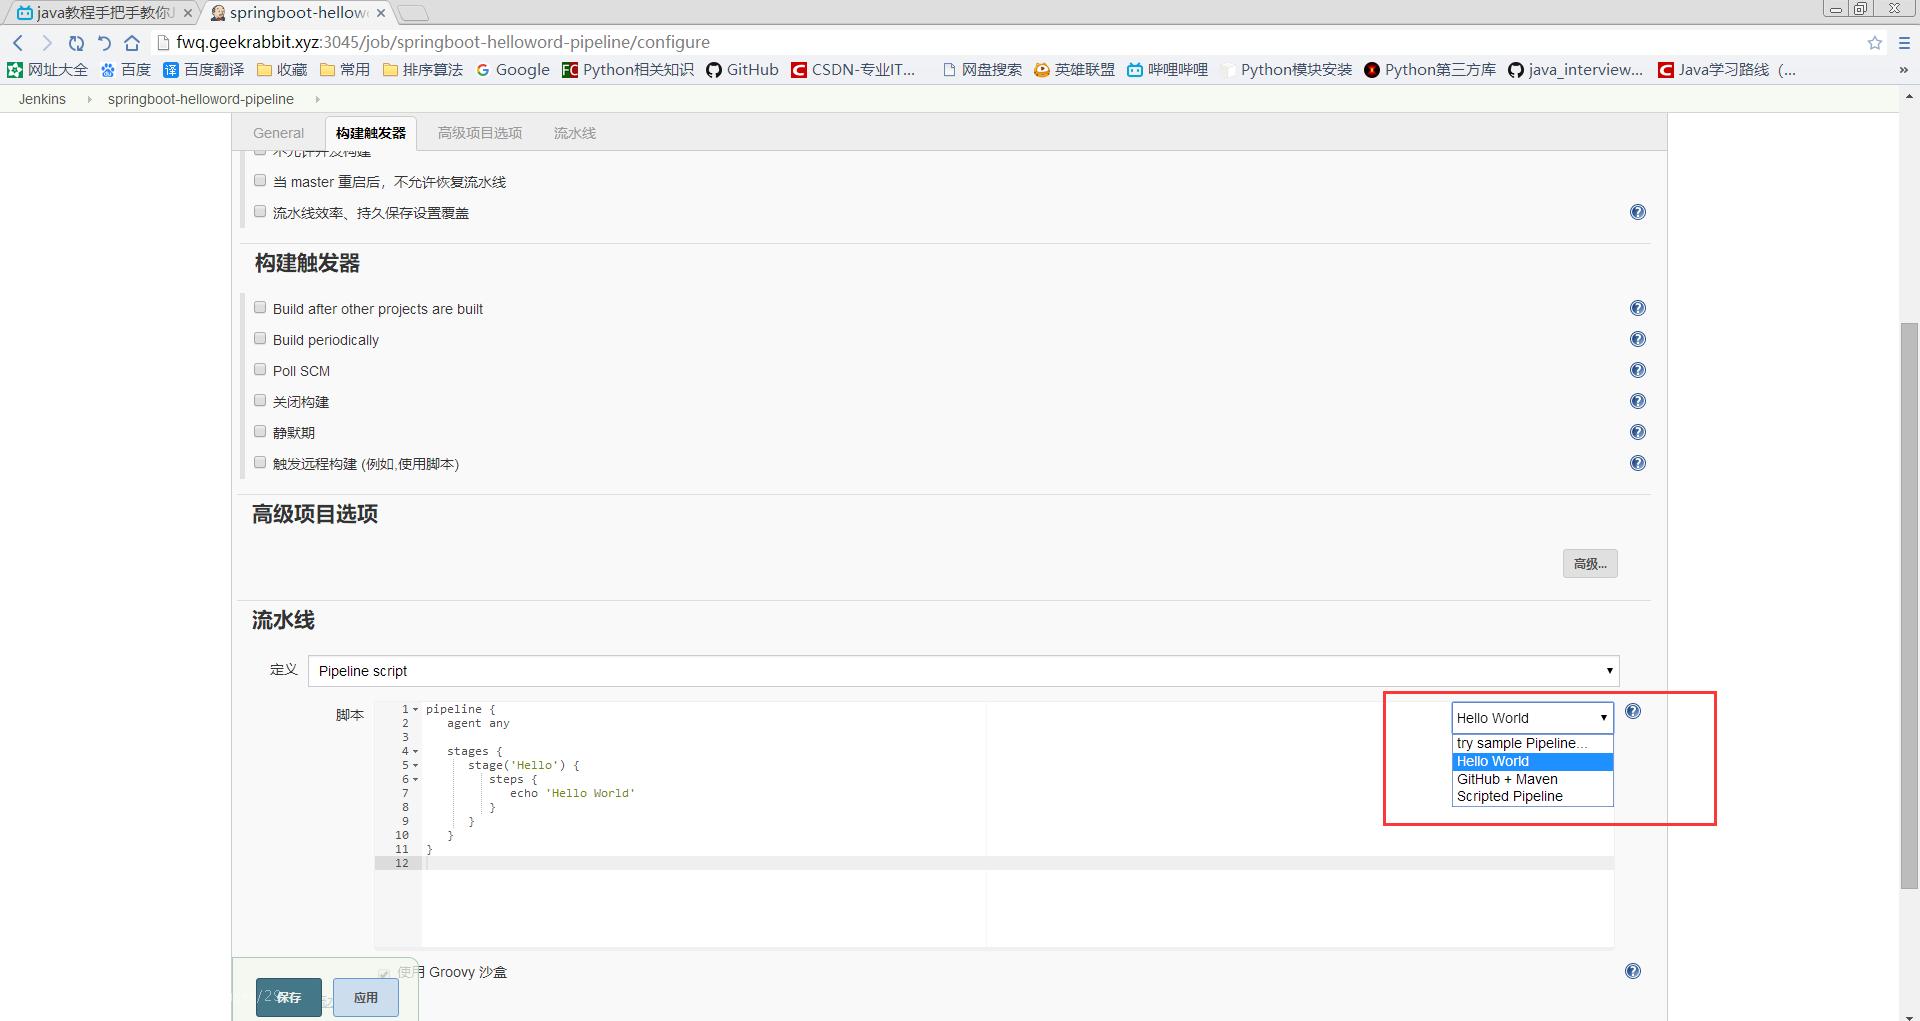This screenshot has width=1920, height=1021.
Task: Open help icon for Groovy 沙盒
Action: pyautogui.click(x=1632, y=971)
